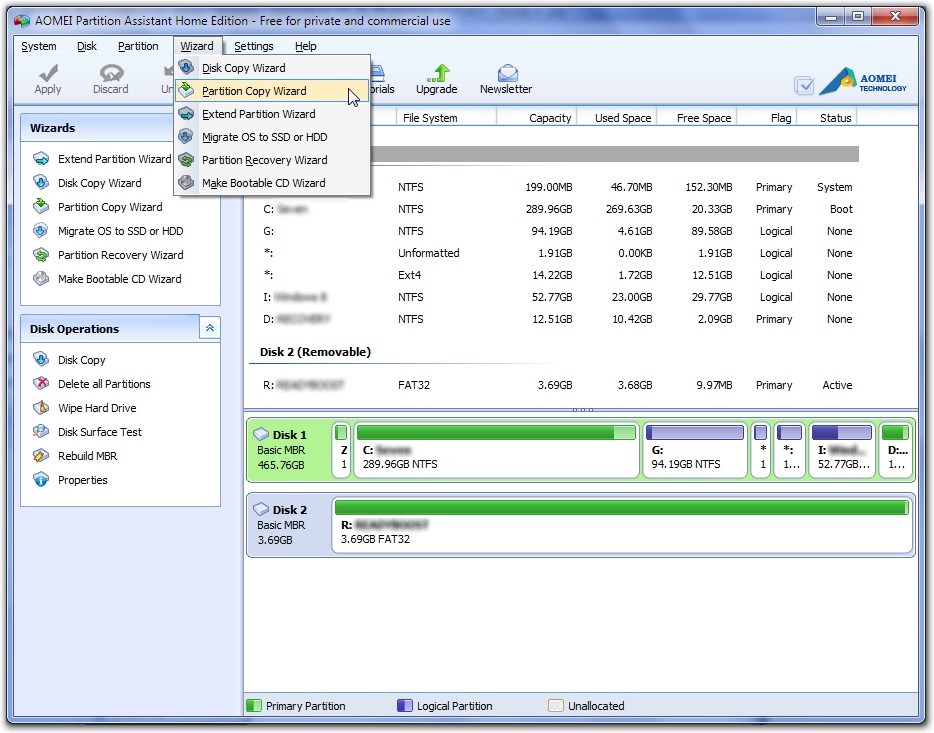Click Rebuild MBR icon
The image size is (934, 733).
pyautogui.click(x=41, y=456)
